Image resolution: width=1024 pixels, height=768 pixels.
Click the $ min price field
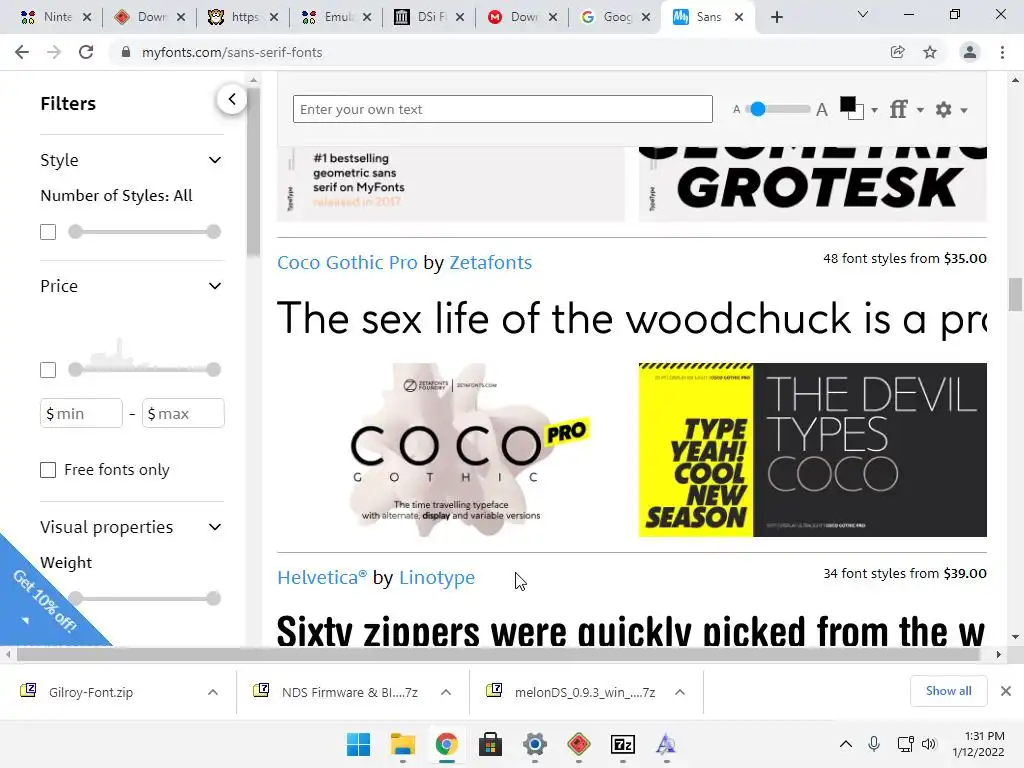click(x=81, y=413)
